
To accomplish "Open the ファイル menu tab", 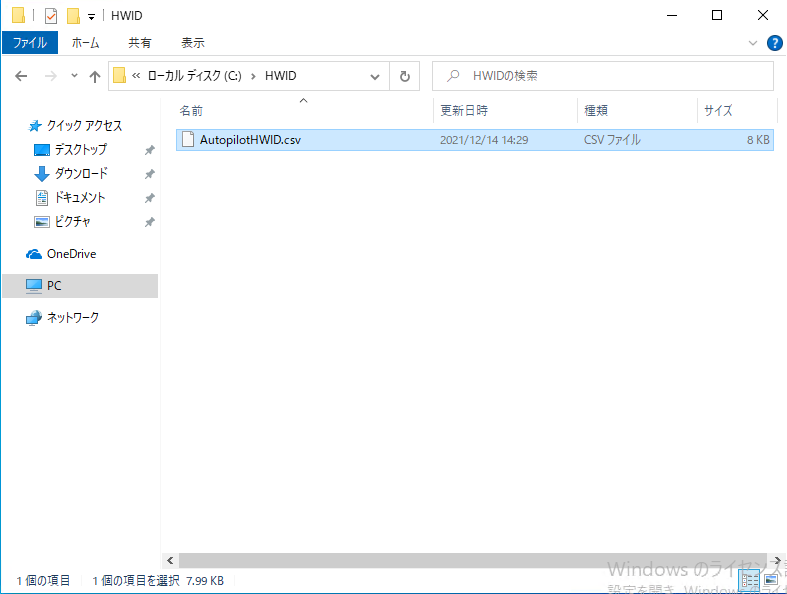I will 30,43.
